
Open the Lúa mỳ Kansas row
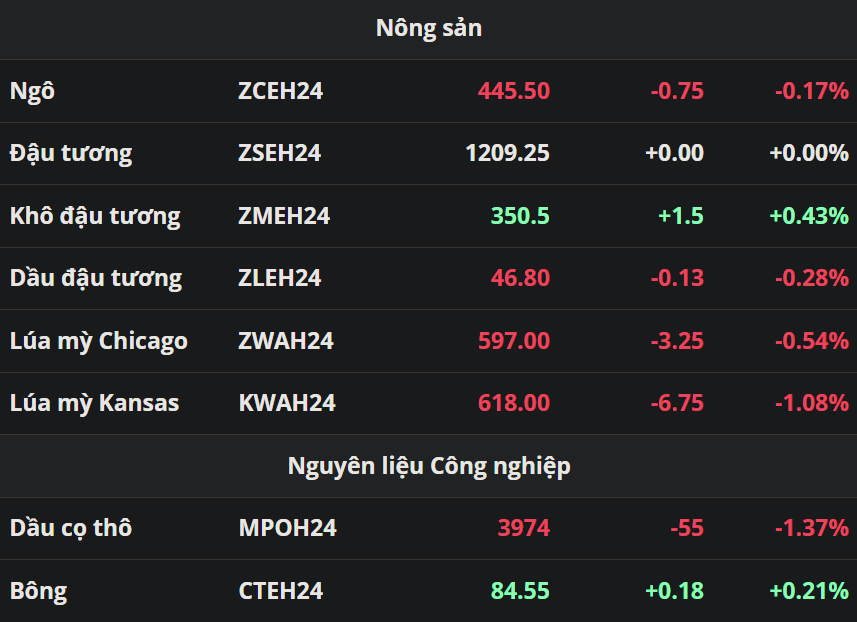[94, 403]
